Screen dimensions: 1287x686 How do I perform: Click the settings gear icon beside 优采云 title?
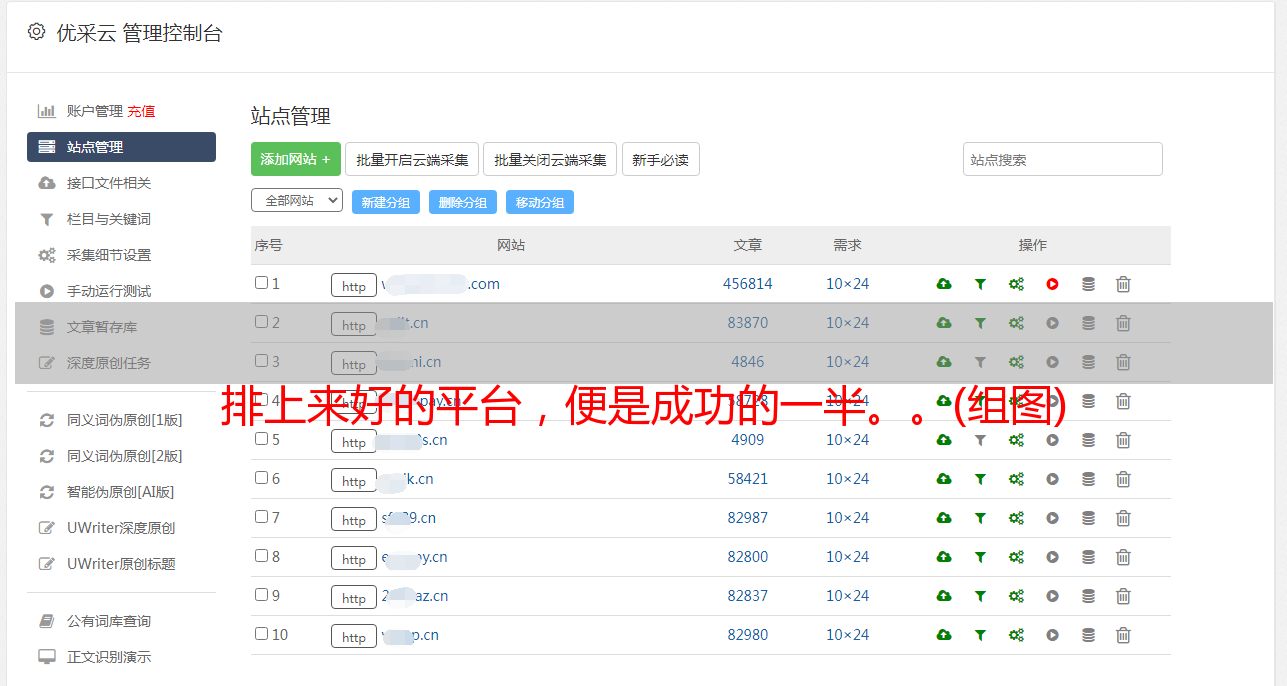(x=37, y=32)
